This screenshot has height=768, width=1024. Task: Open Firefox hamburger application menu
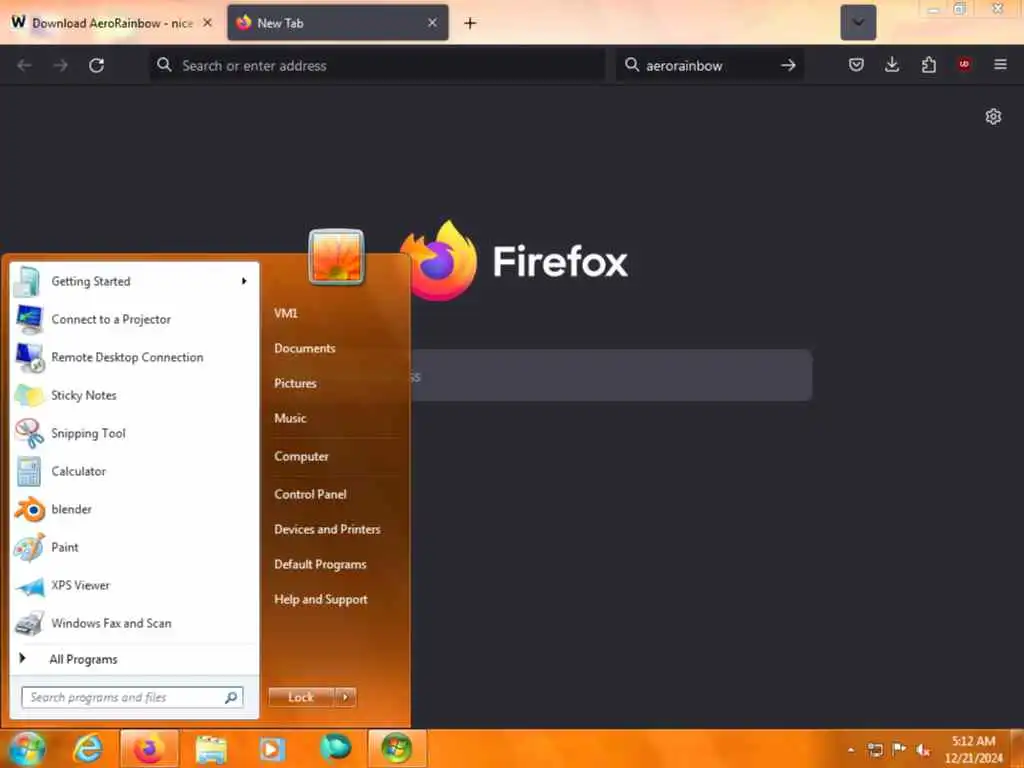pyautogui.click(x=1000, y=65)
